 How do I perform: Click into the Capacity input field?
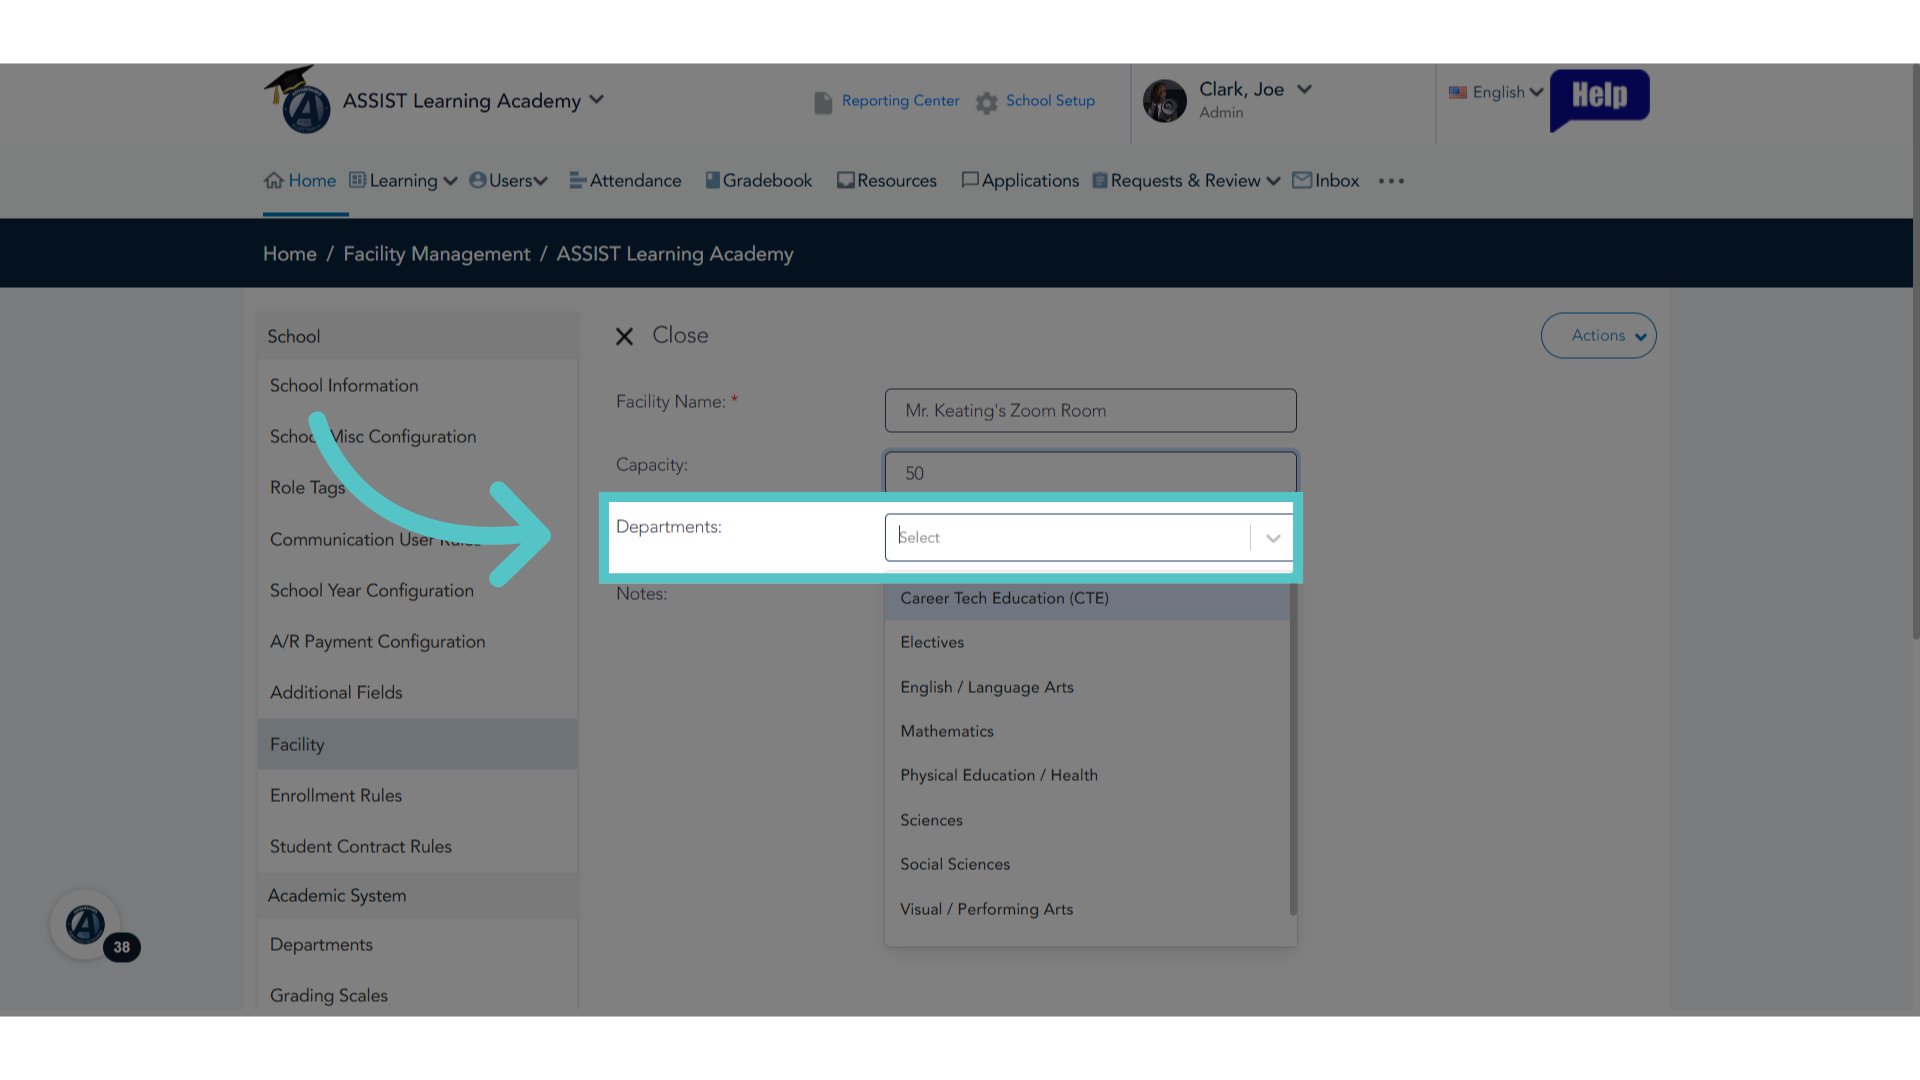[x=1090, y=473]
